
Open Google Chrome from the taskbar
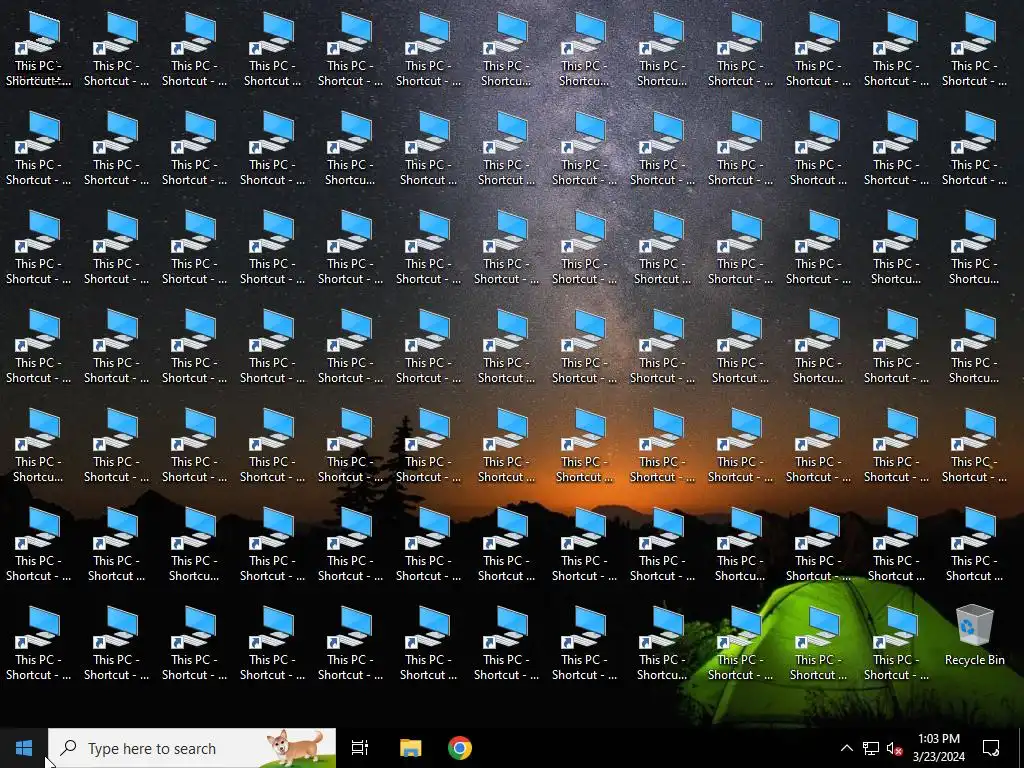click(460, 748)
